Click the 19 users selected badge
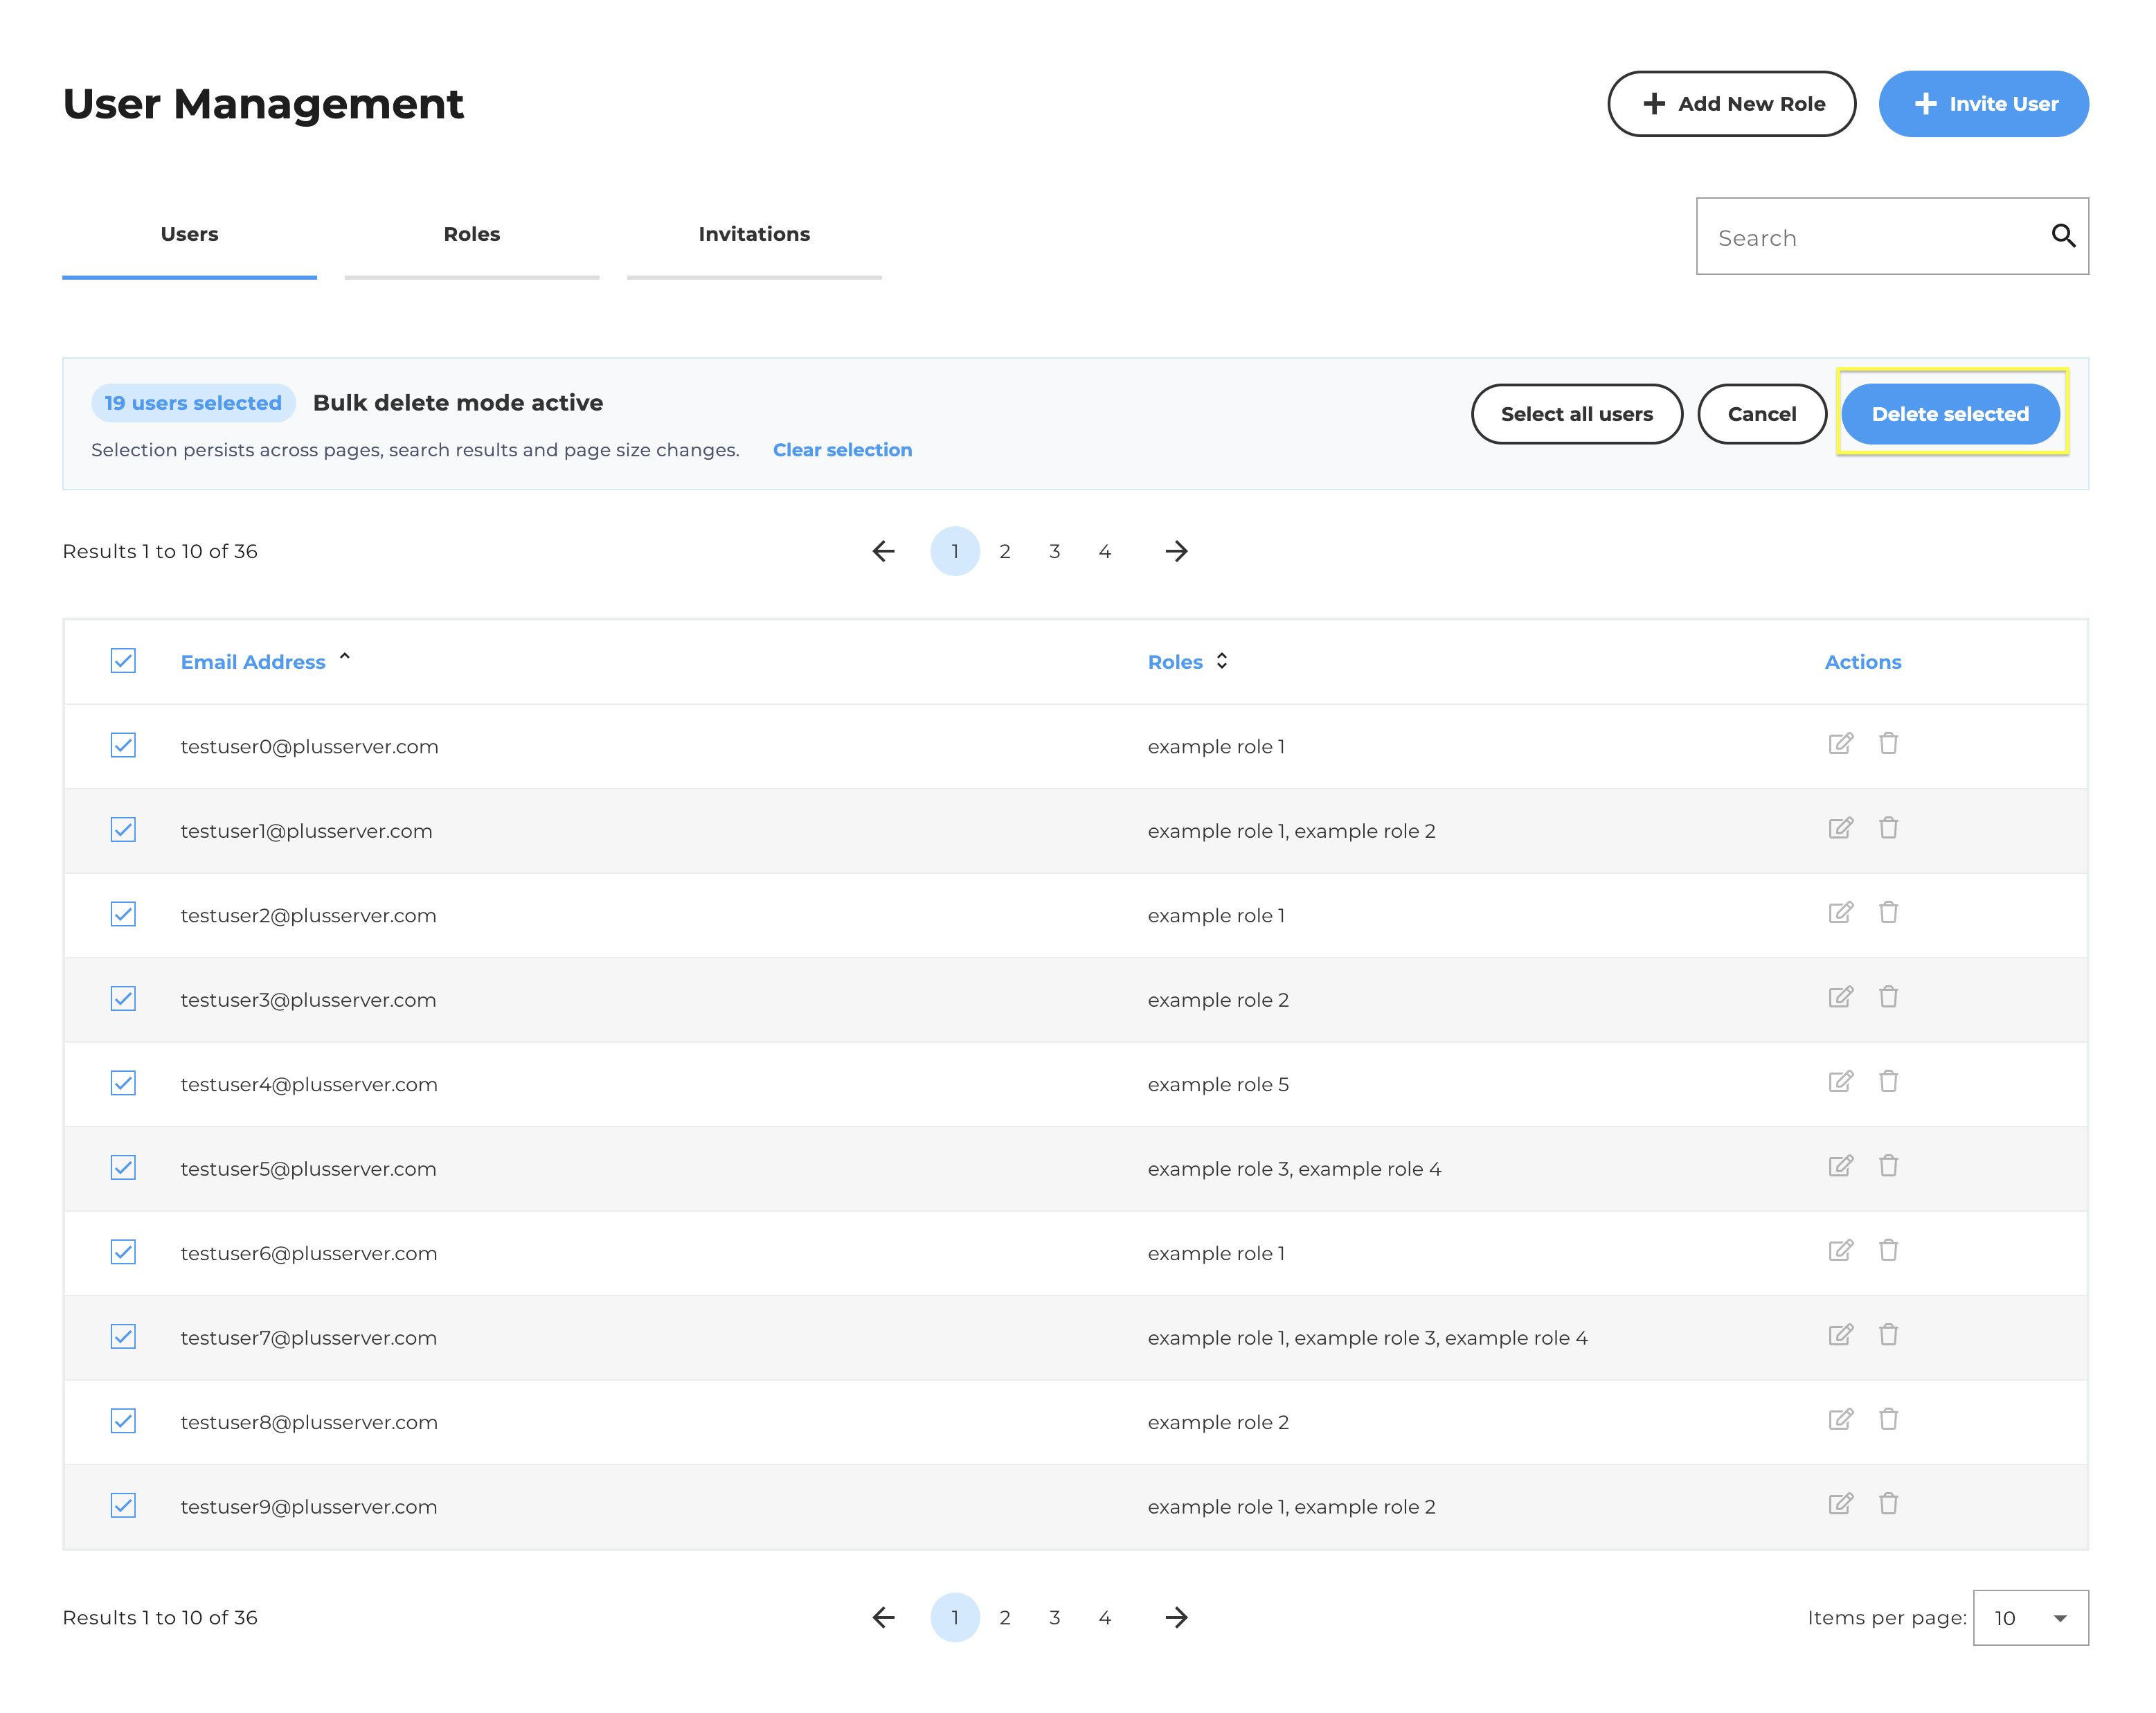2156x1713 pixels. tap(193, 403)
